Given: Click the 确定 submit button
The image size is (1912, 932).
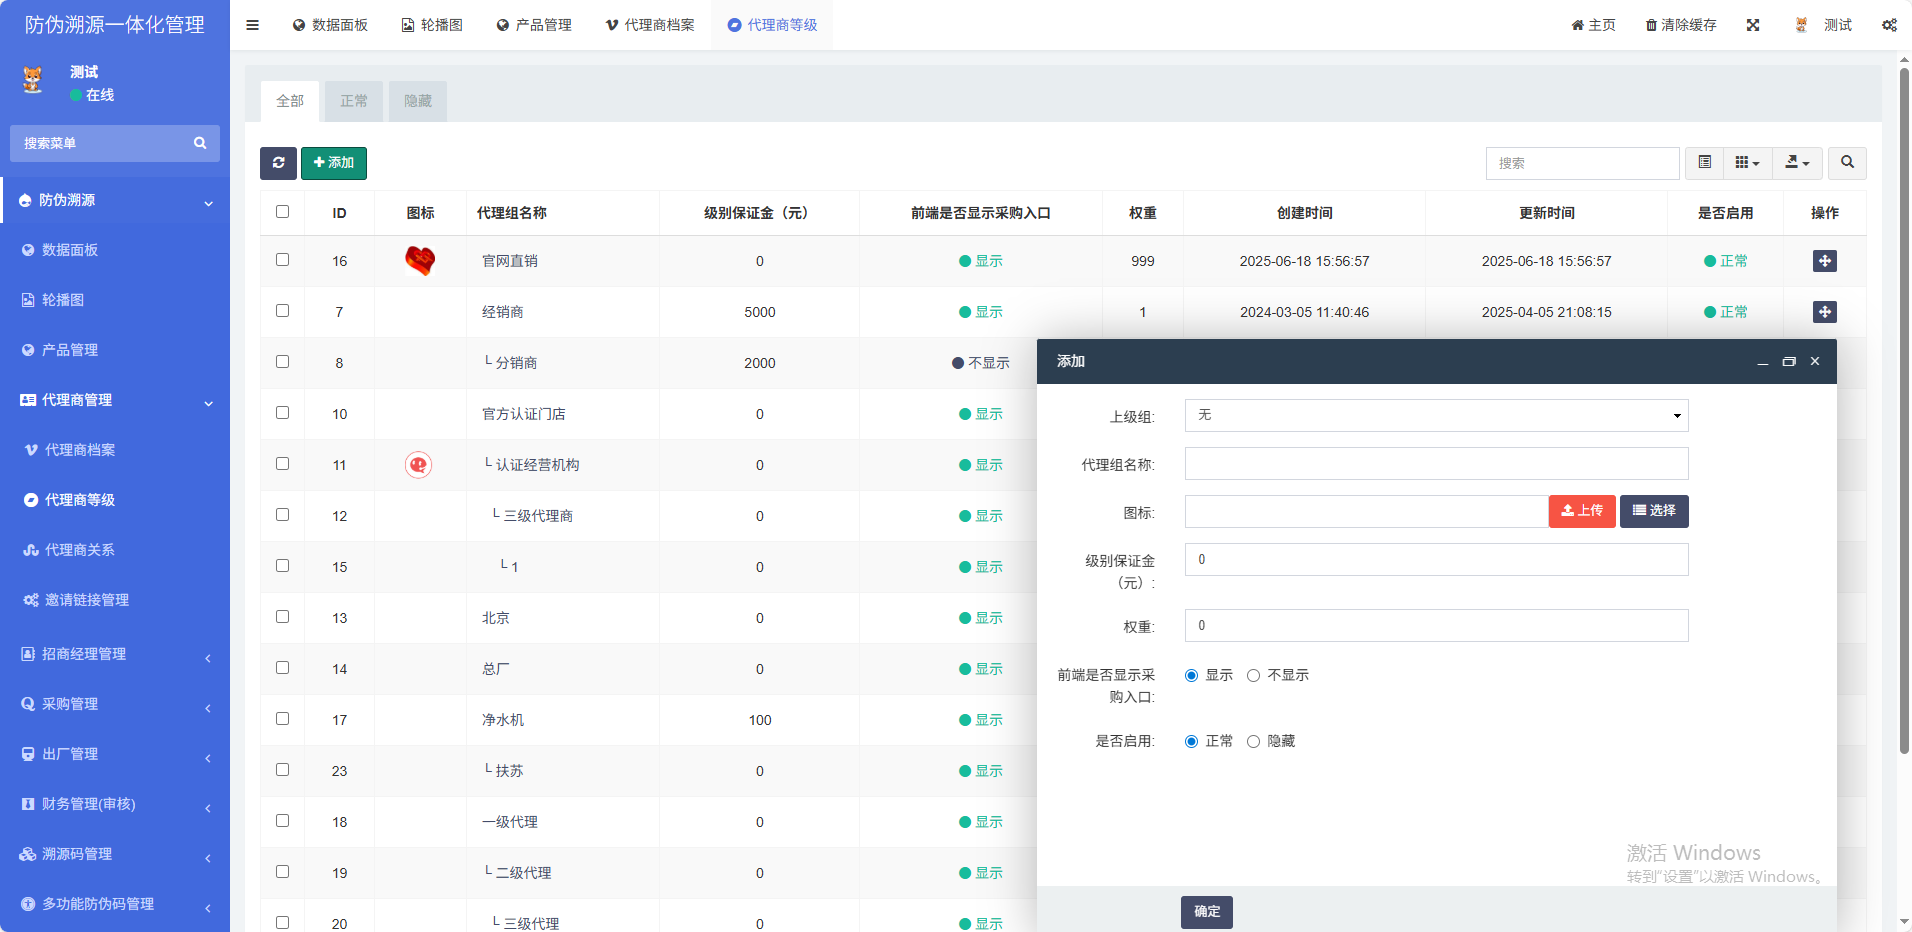Looking at the screenshot, I should [1206, 912].
